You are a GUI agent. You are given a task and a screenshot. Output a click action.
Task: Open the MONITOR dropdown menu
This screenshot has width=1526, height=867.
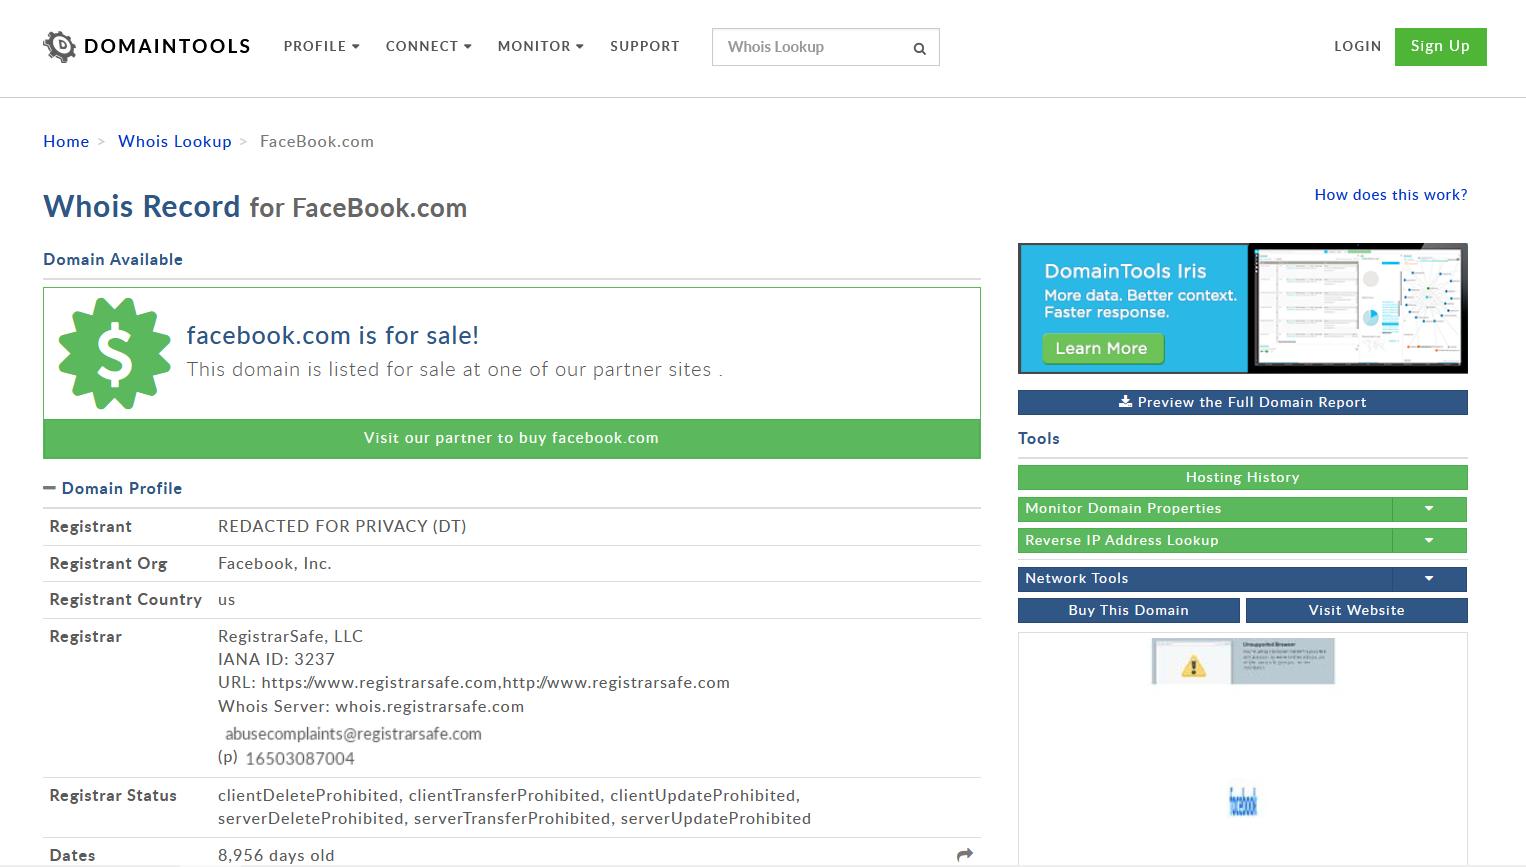[x=540, y=46]
